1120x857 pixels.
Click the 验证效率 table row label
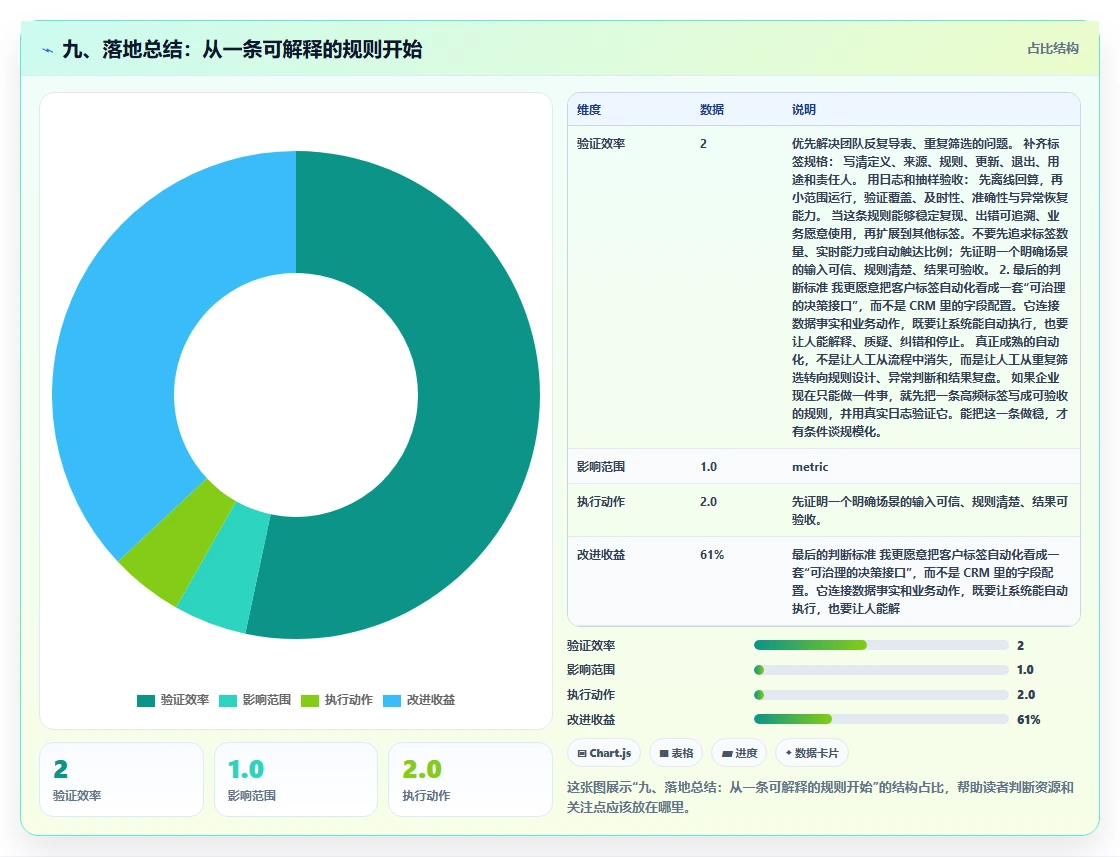click(601, 144)
